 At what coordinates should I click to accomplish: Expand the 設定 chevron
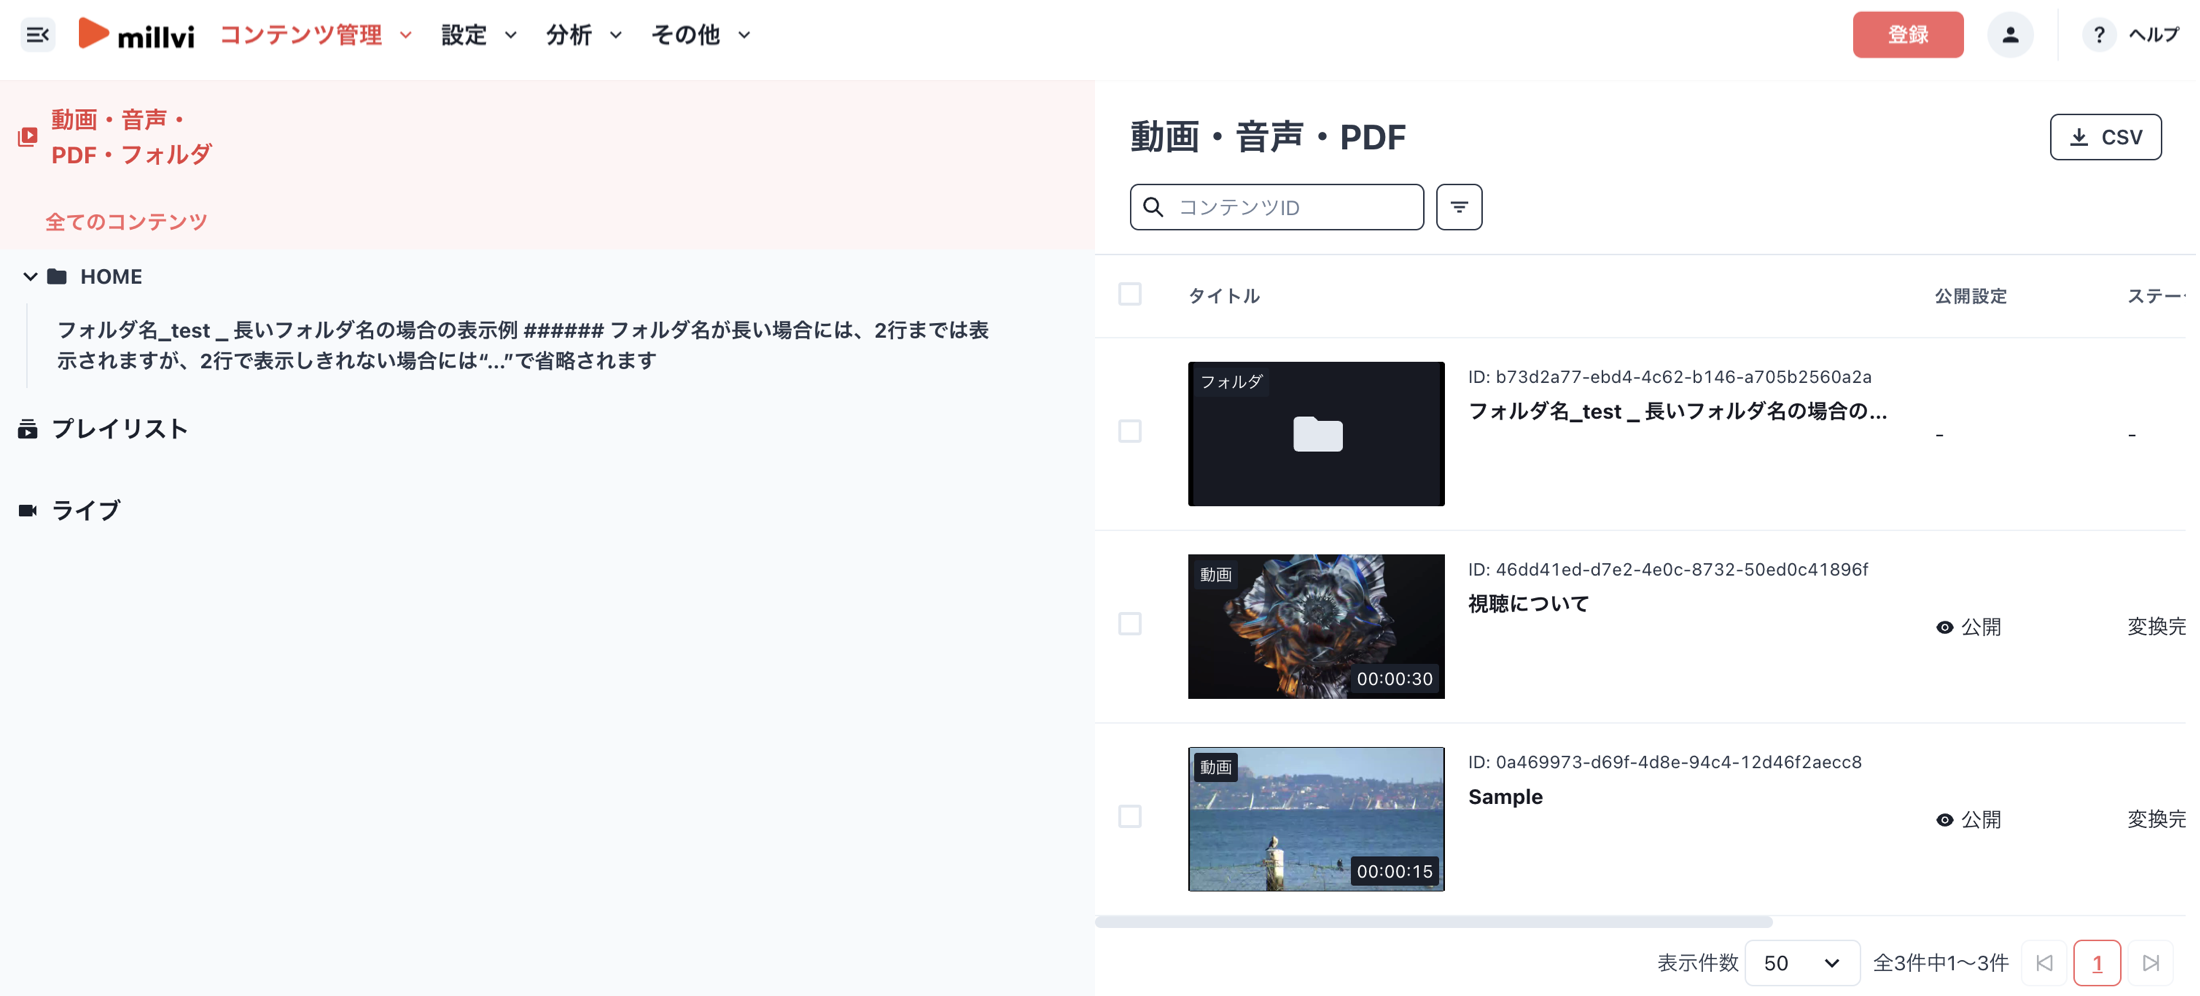511,35
